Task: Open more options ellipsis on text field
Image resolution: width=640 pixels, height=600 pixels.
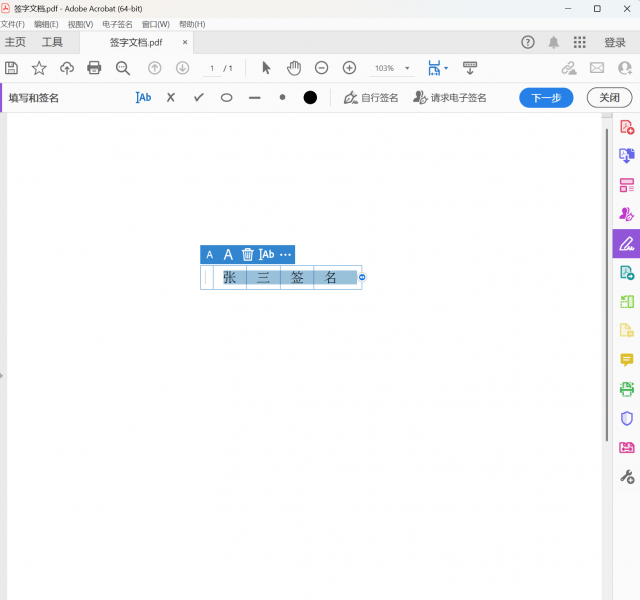Action: click(x=285, y=255)
